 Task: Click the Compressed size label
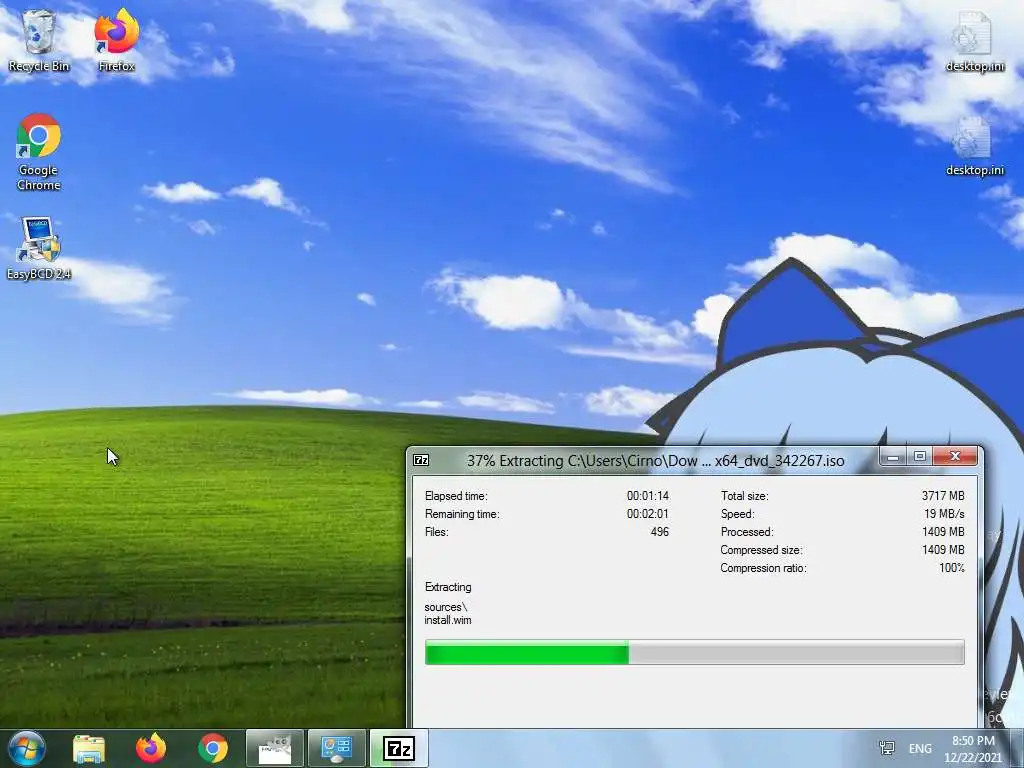[761, 550]
